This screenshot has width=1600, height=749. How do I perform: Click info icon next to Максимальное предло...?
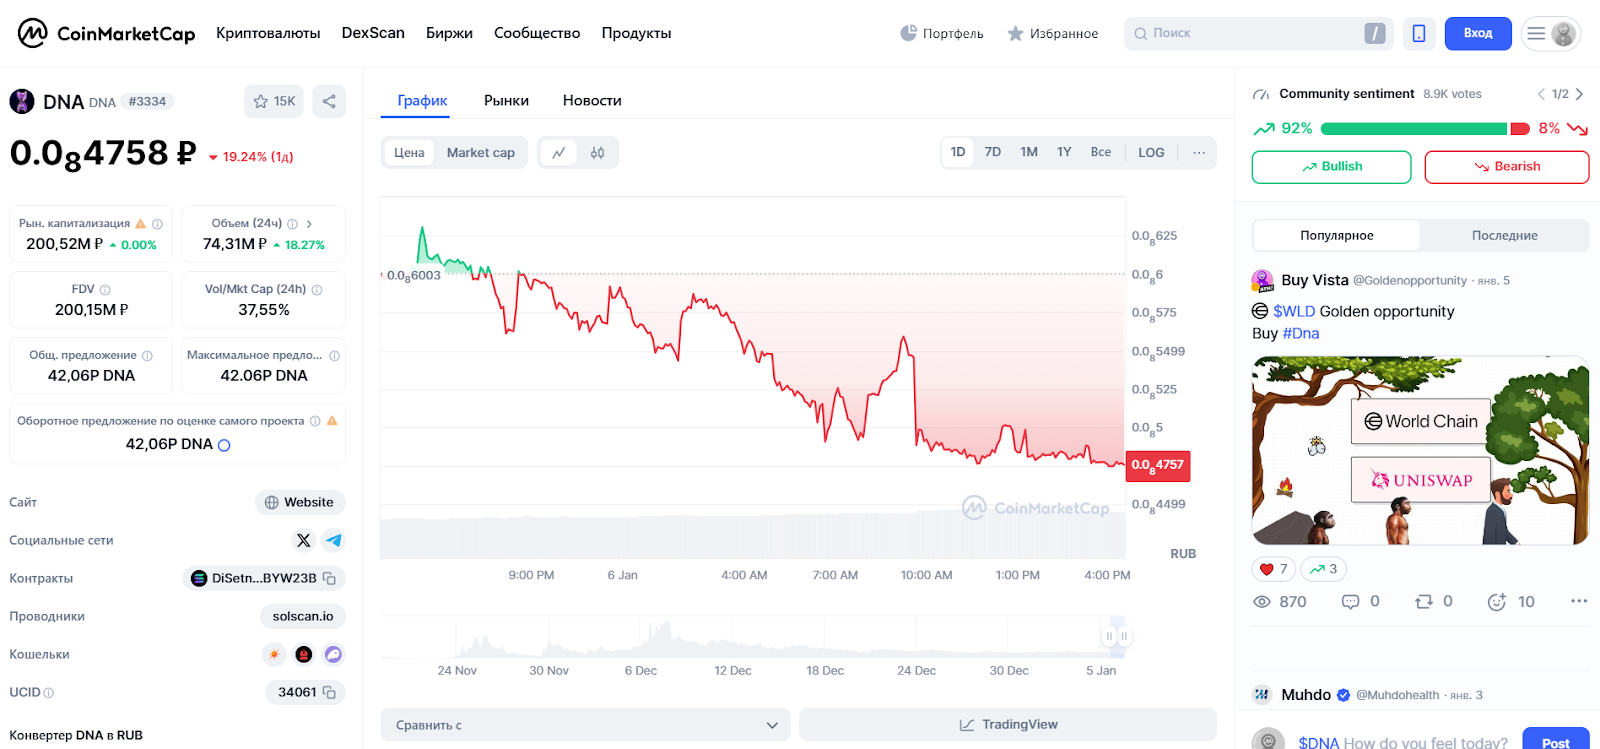334,356
